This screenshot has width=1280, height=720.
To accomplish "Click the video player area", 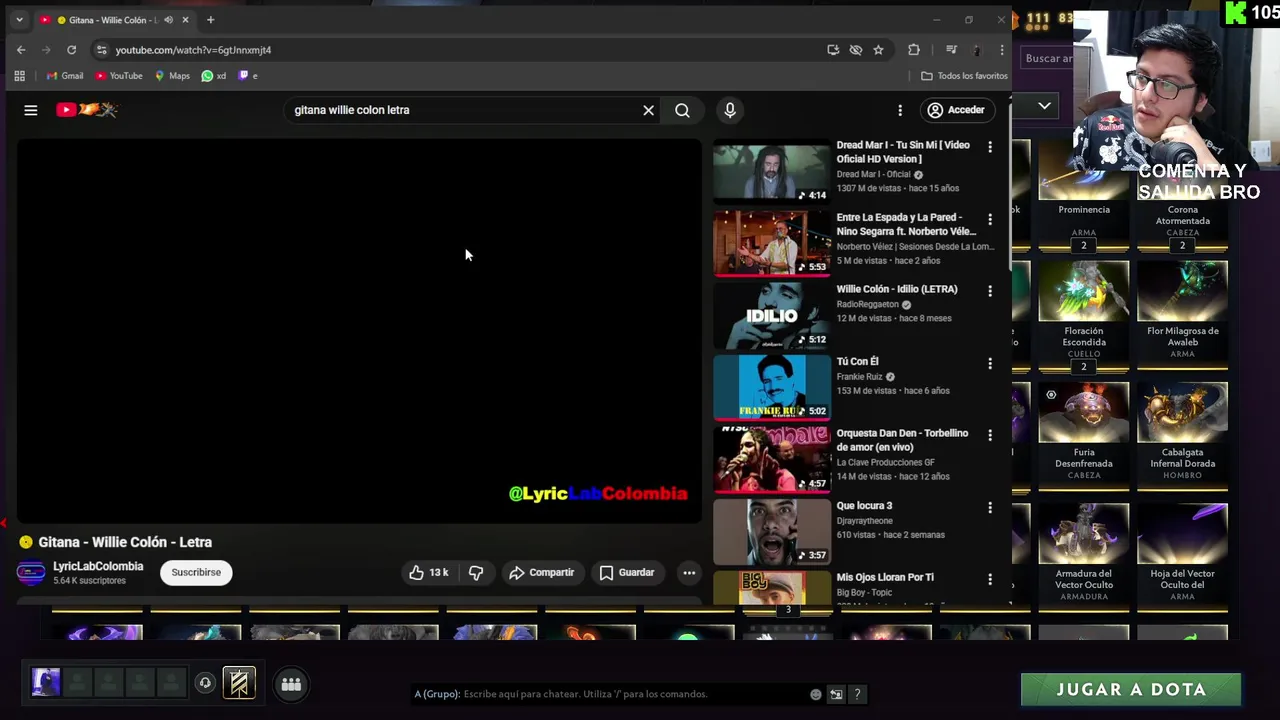I will click(x=359, y=330).
